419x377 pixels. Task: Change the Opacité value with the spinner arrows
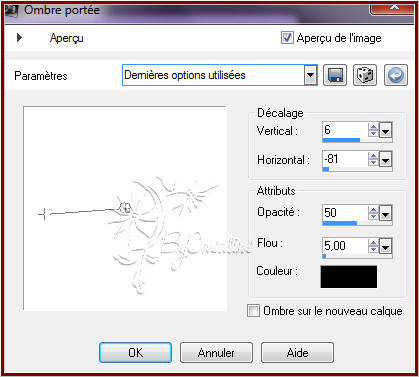click(373, 213)
